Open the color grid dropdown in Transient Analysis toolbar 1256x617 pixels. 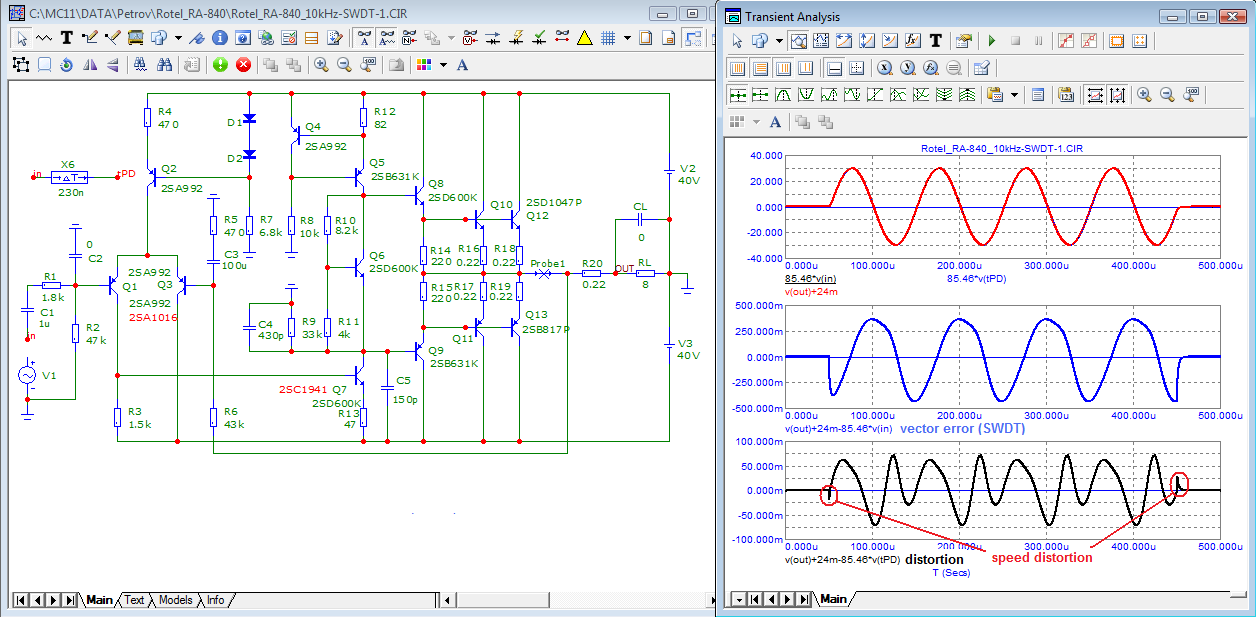tap(756, 121)
